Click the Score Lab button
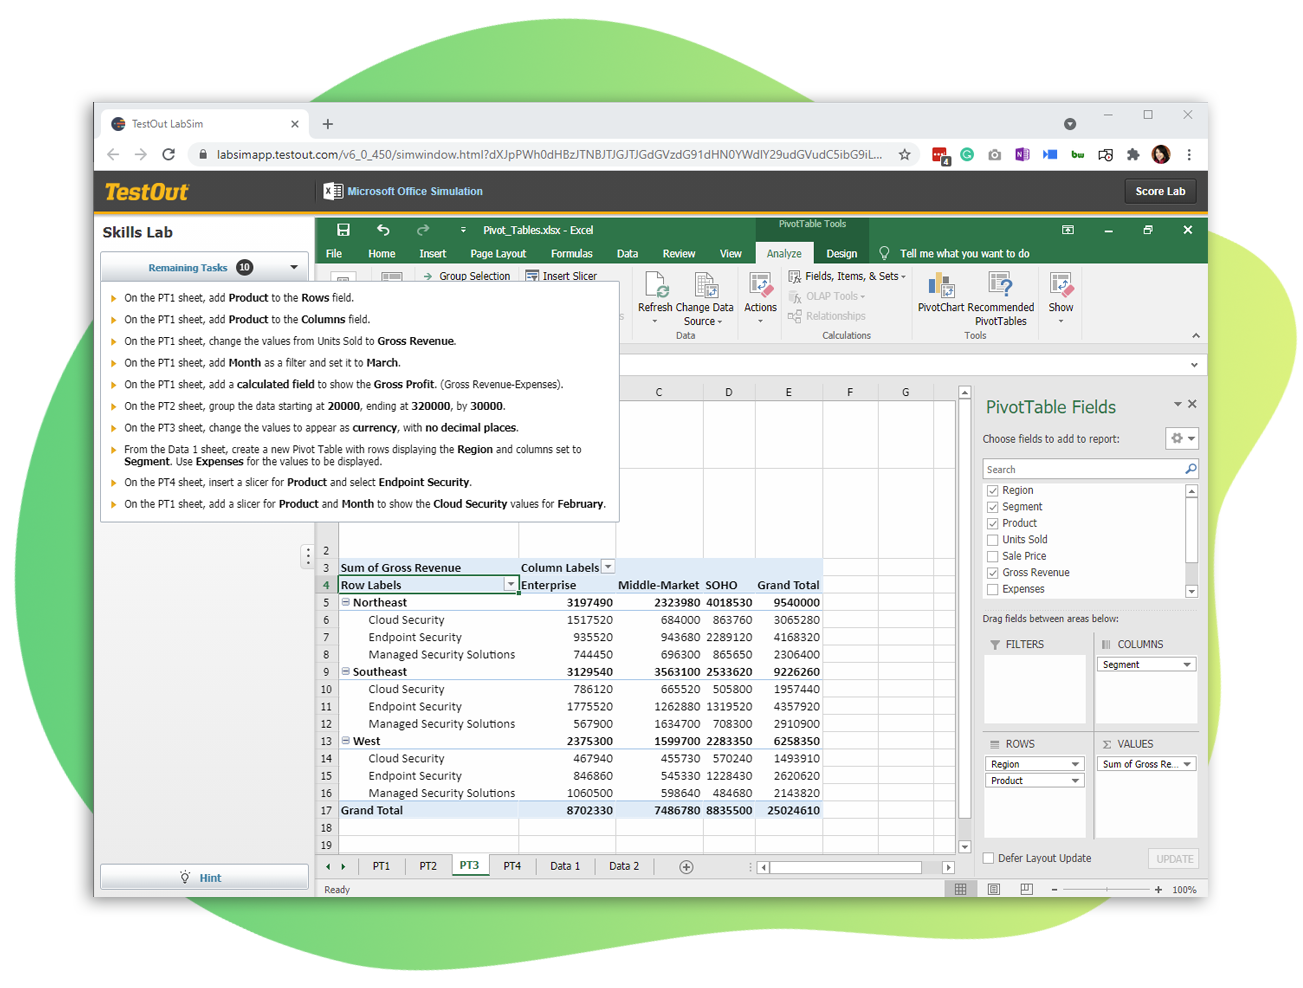 (1160, 191)
